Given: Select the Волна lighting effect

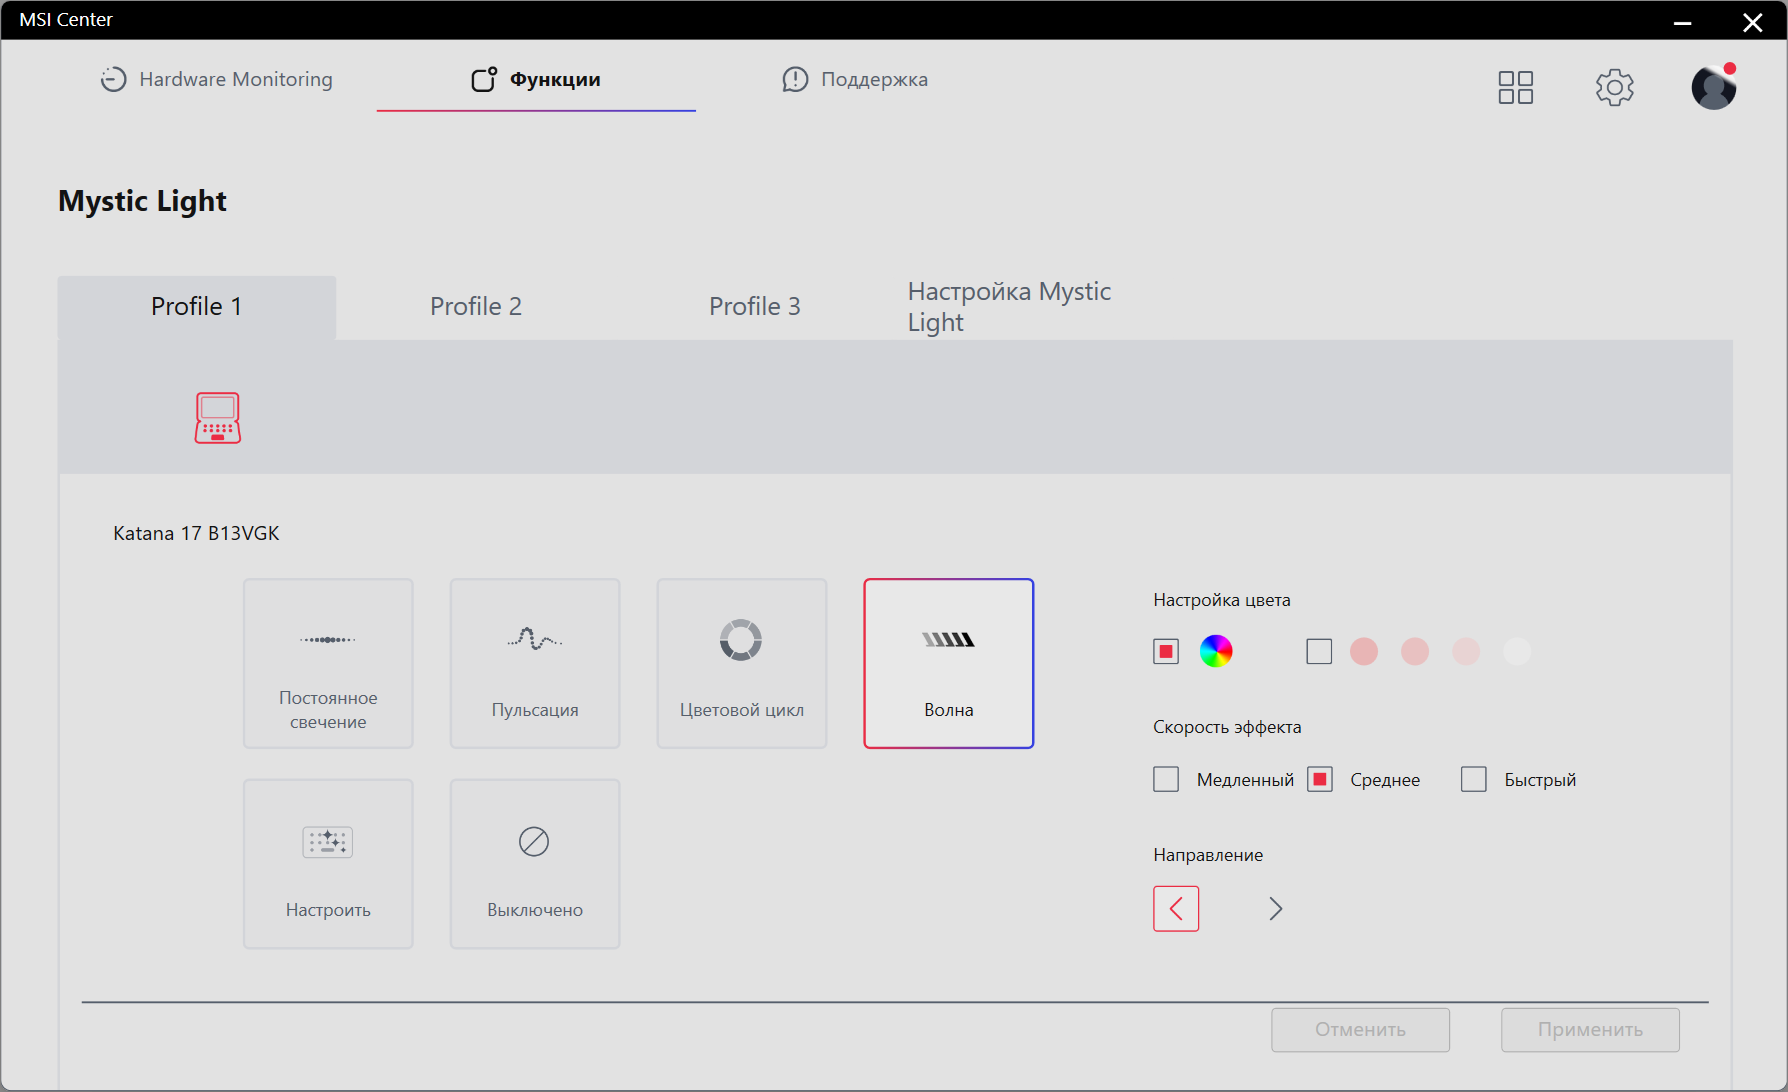Looking at the screenshot, I should (x=949, y=663).
